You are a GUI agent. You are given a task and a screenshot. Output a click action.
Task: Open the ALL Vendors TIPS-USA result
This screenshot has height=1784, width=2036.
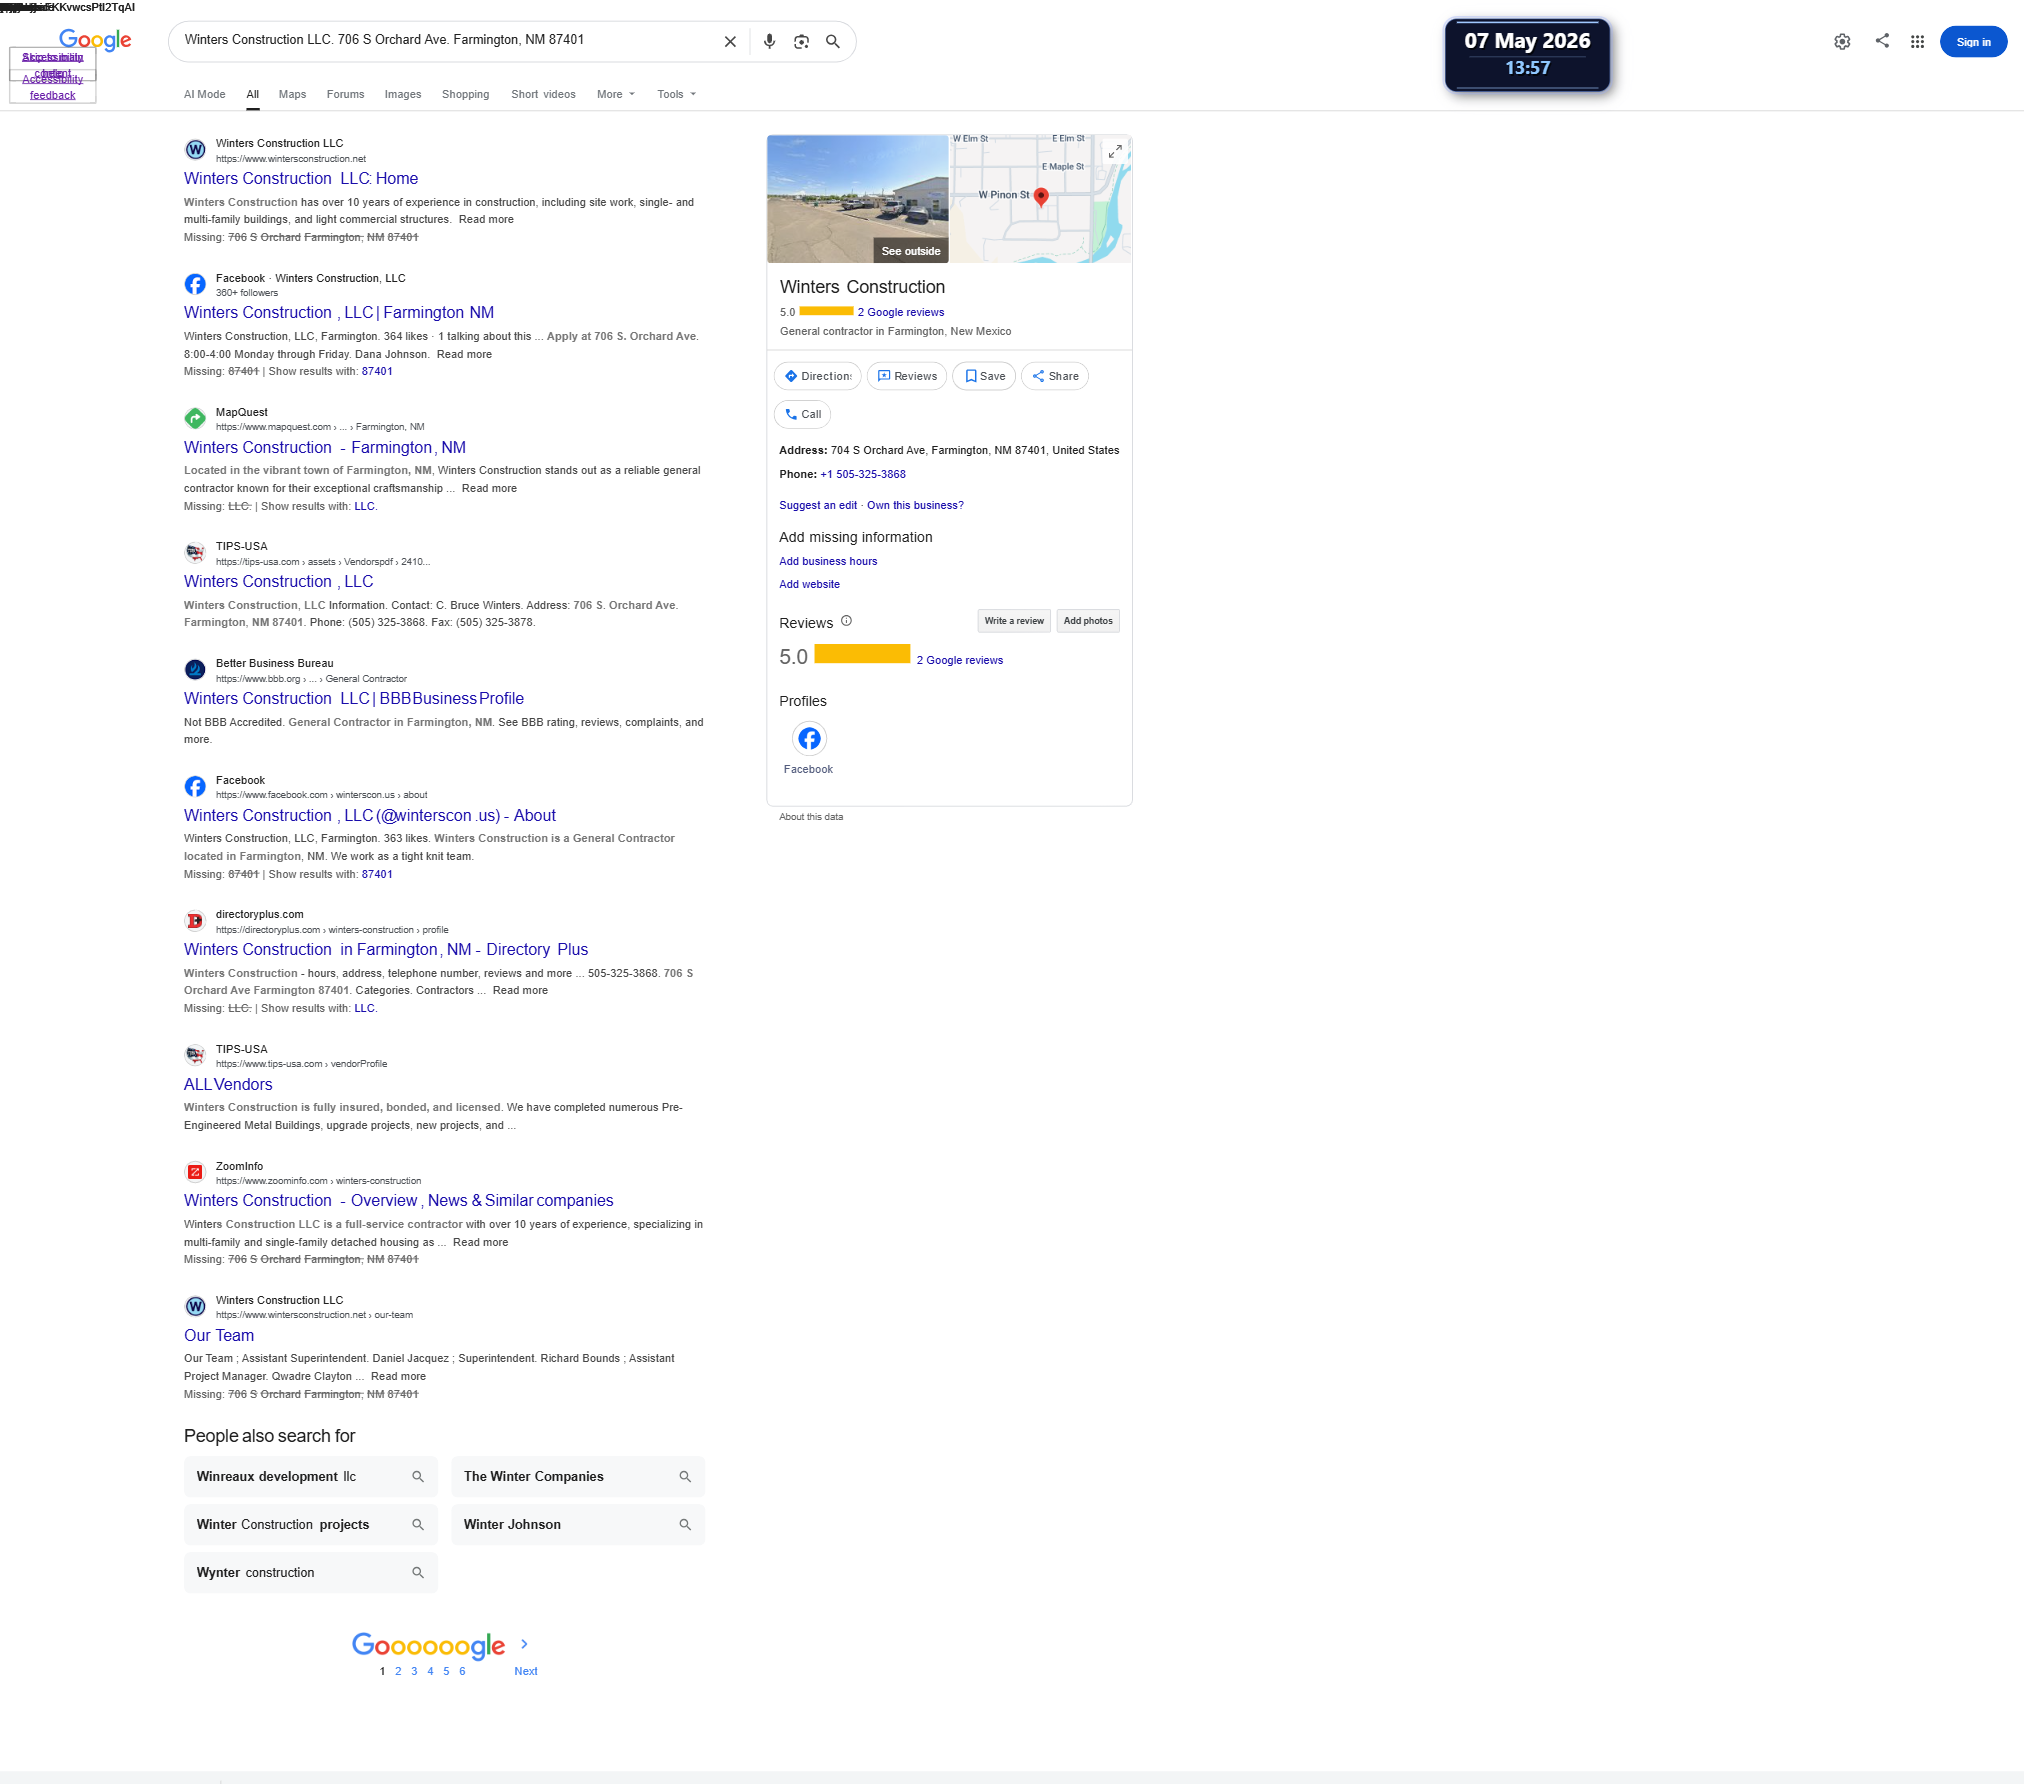228,1085
